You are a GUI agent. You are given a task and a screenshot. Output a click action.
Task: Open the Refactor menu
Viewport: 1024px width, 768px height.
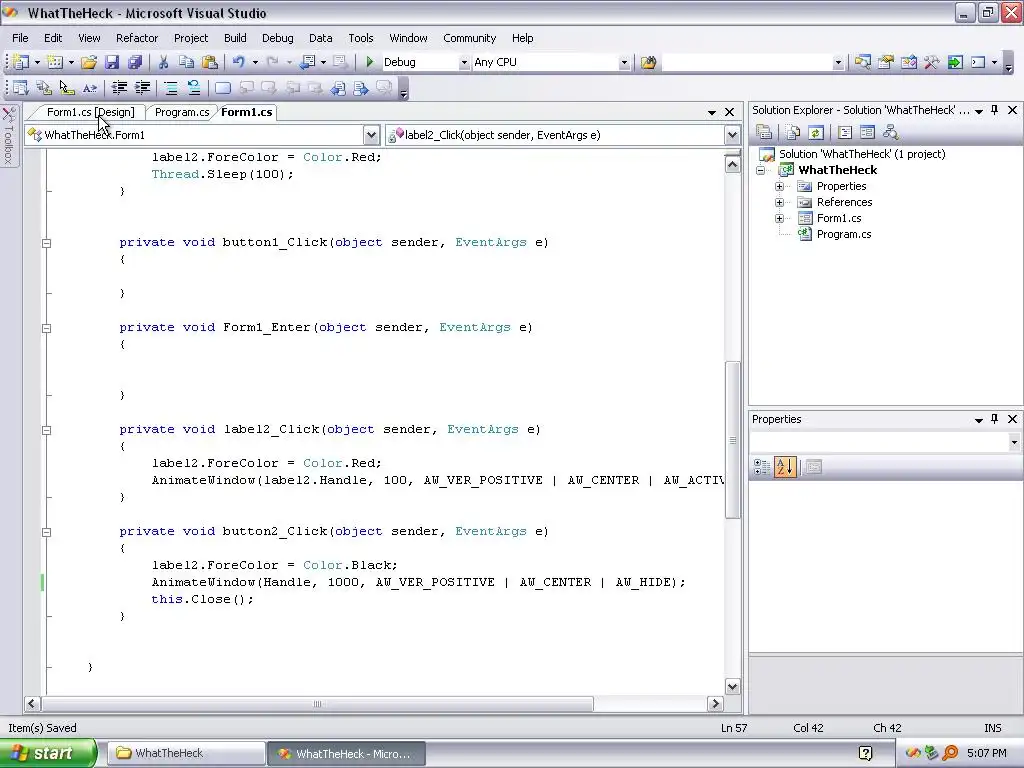[x=137, y=38]
